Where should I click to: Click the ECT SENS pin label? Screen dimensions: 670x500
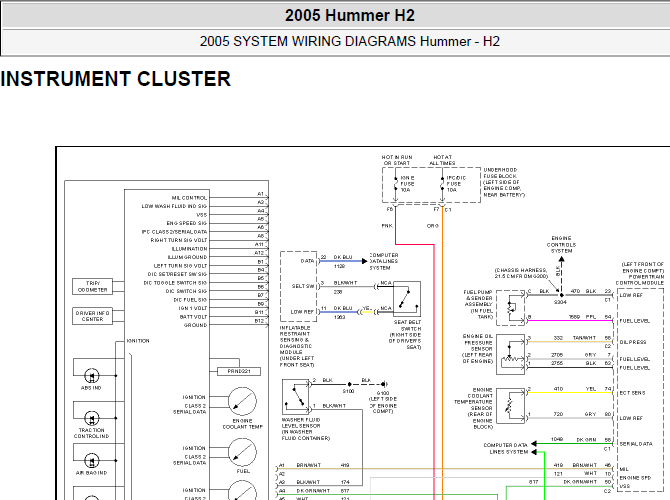coord(632,393)
